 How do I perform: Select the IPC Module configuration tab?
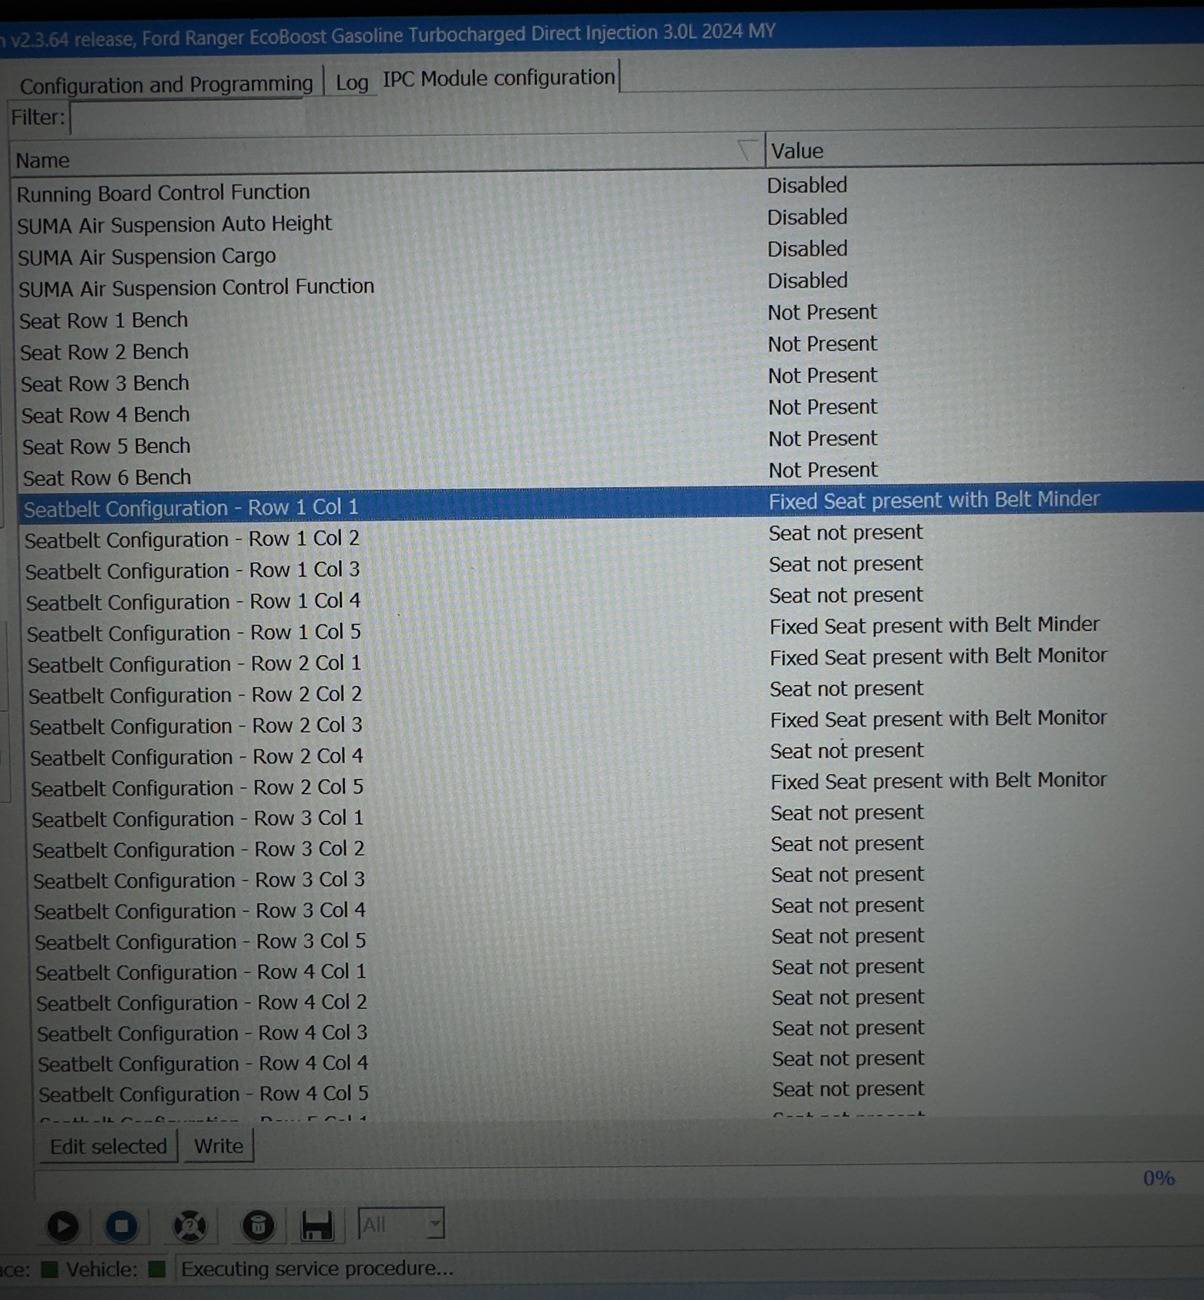(499, 78)
